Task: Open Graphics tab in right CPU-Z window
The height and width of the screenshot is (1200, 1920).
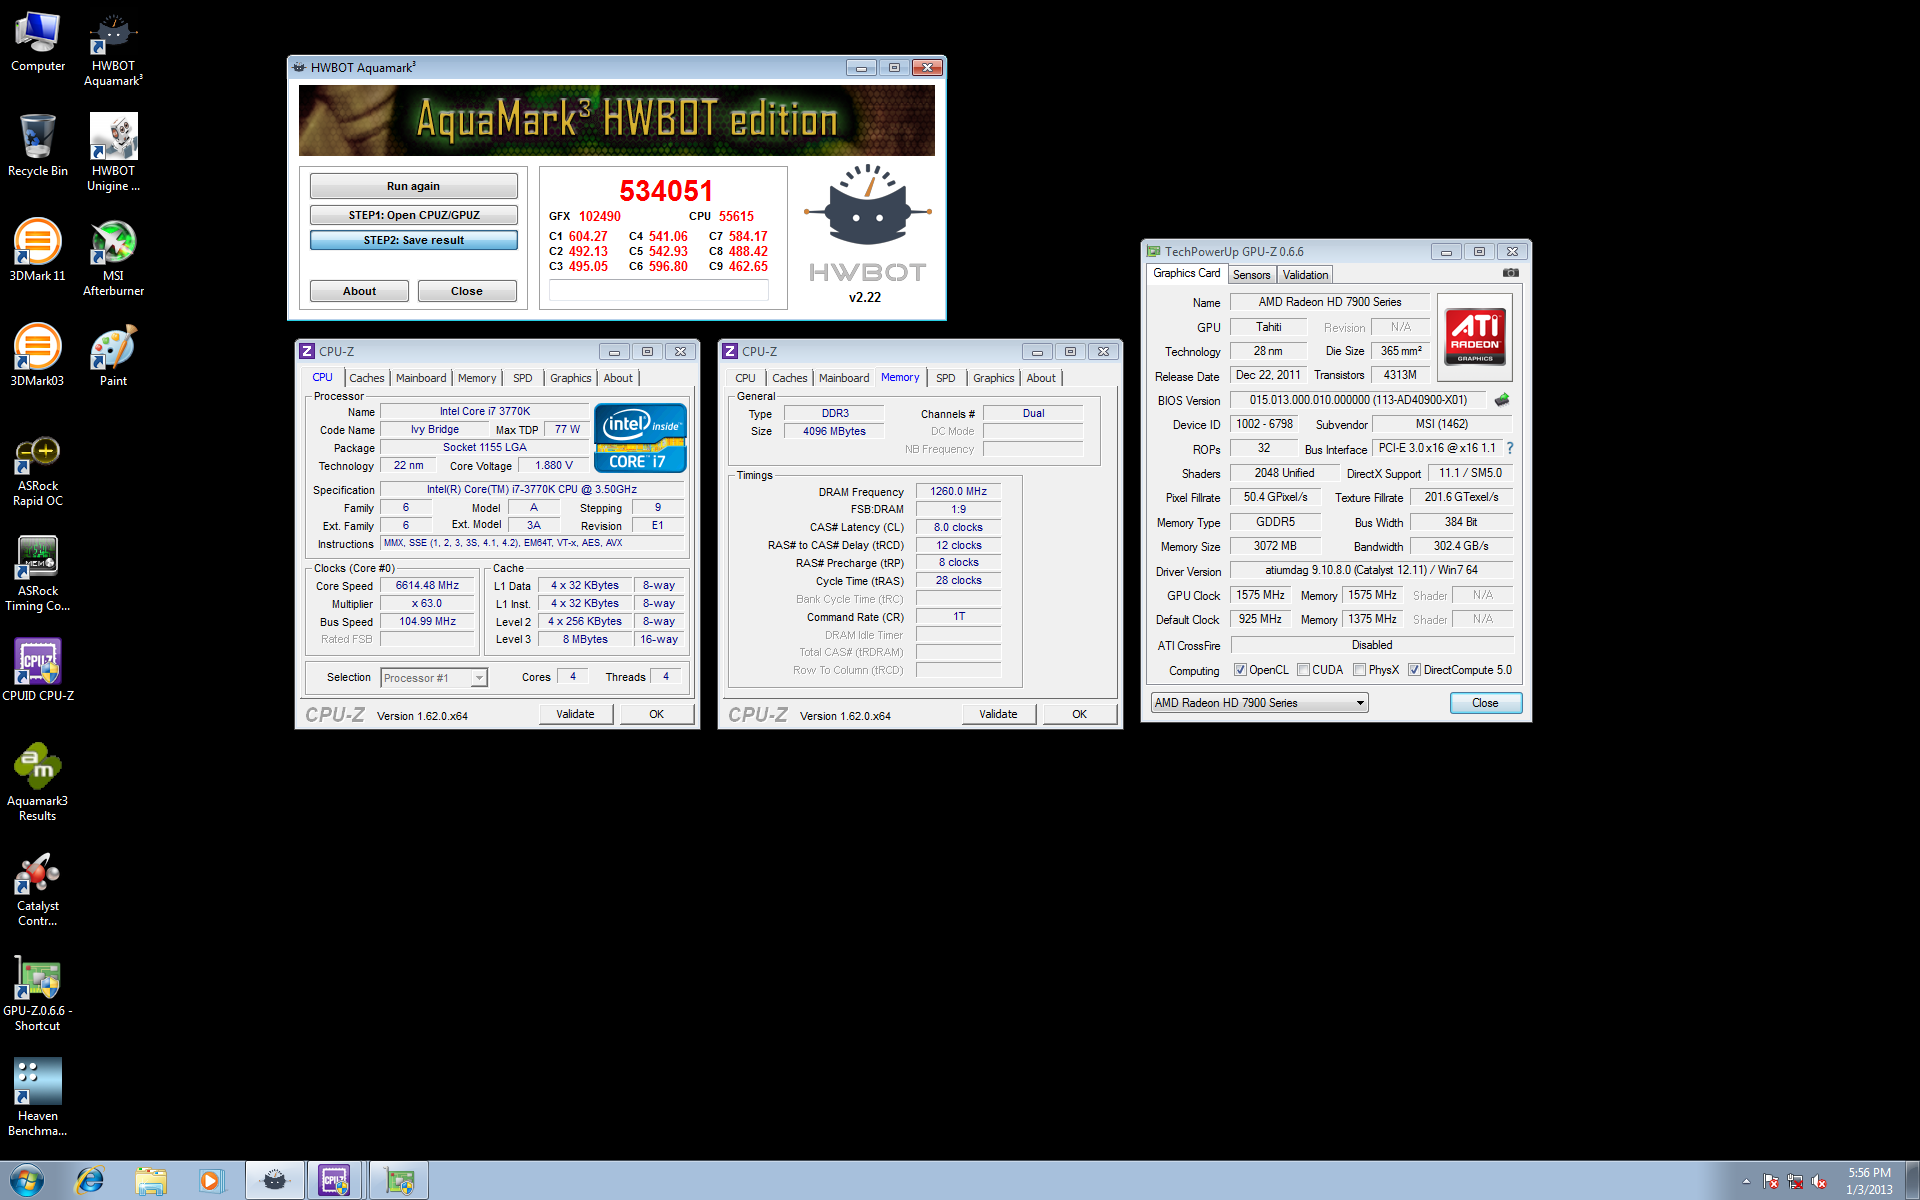Action: point(994,378)
